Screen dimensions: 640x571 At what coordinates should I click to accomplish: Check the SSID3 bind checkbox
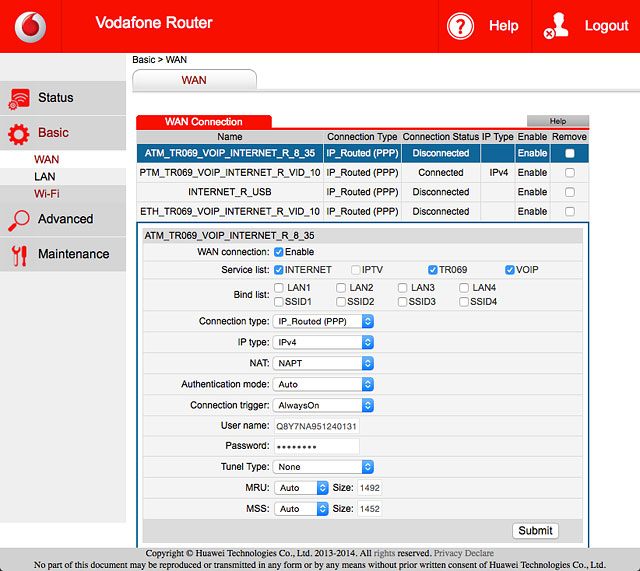tap(402, 302)
